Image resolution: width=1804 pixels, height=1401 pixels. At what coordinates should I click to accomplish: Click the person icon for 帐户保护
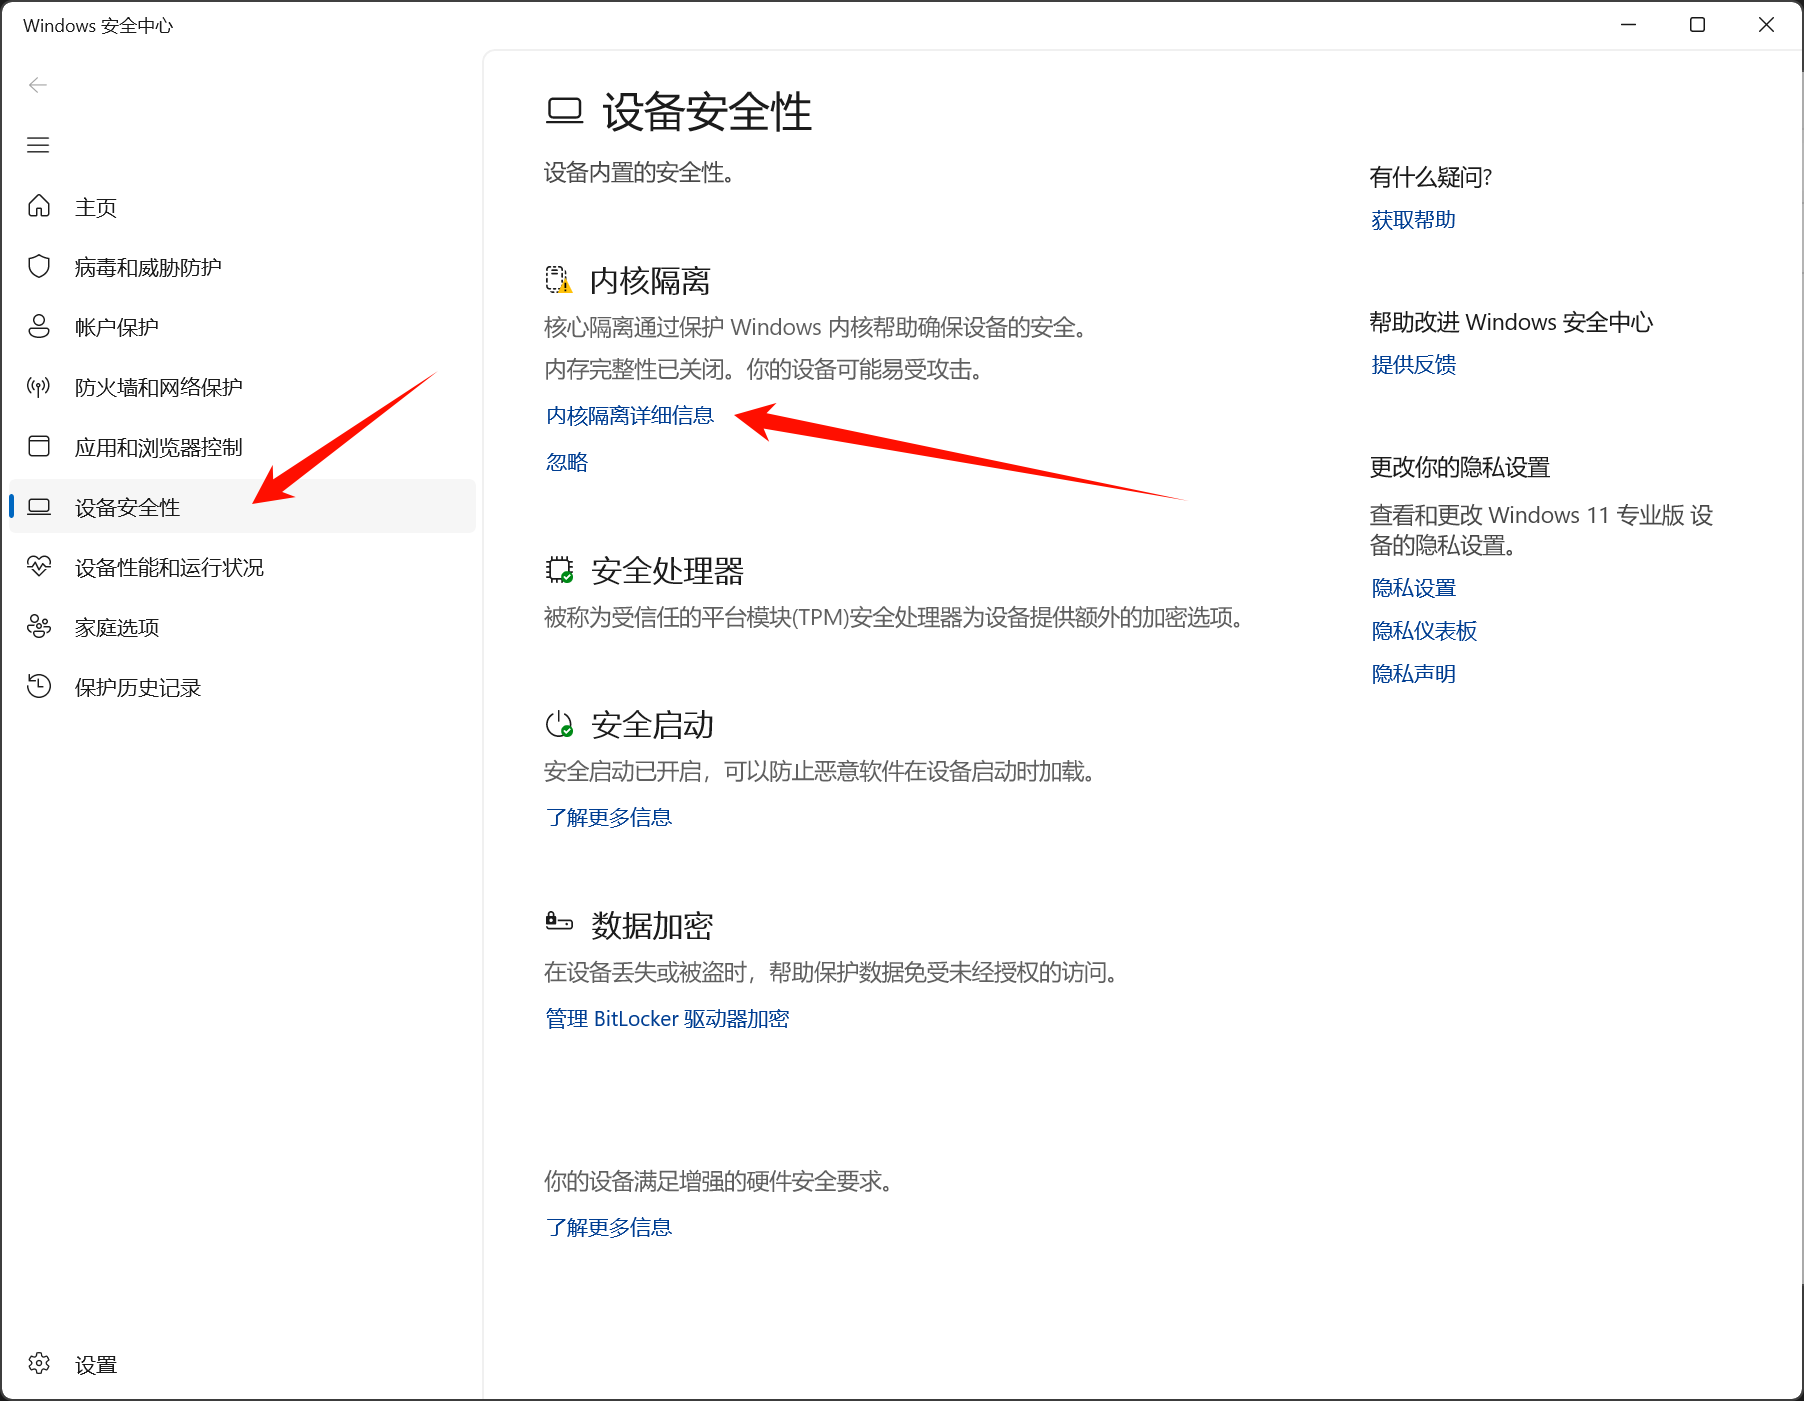pyautogui.click(x=39, y=326)
